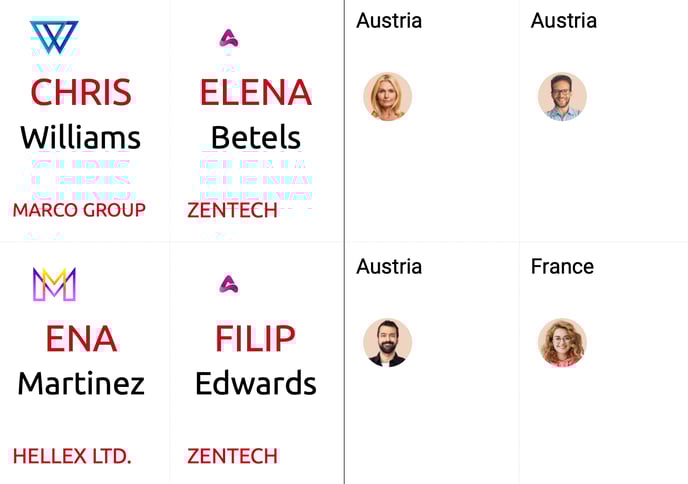Open the bearded man's avatar photo
Viewport: 688px width, 484px height.
[387, 342]
